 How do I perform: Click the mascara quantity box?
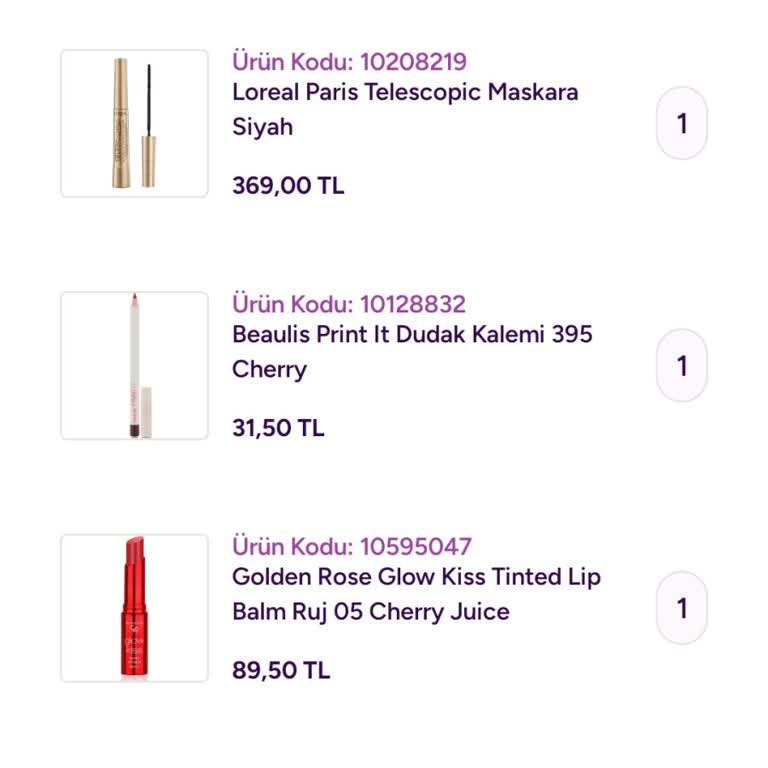coord(682,123)
